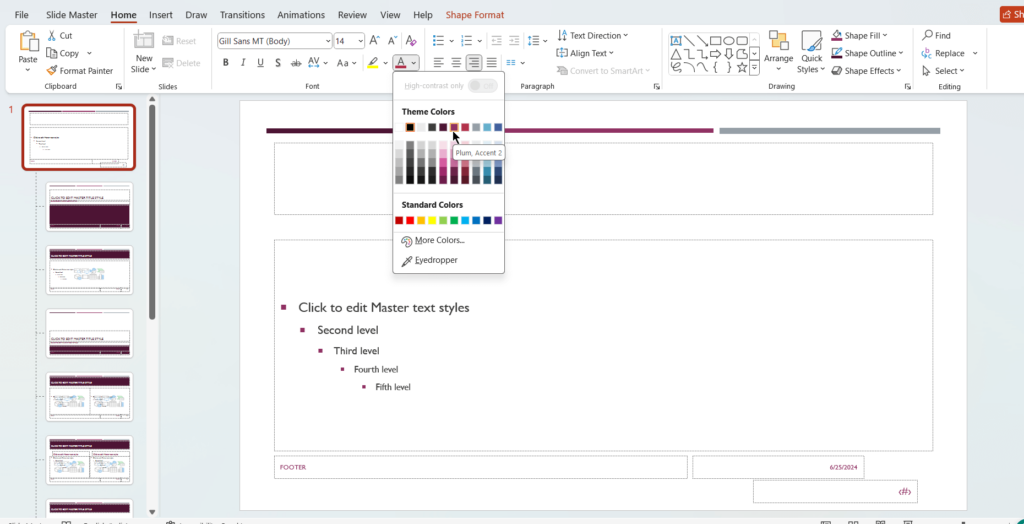
Task: Choose the red standard color swatch
Action: click(x=411, y=220)
